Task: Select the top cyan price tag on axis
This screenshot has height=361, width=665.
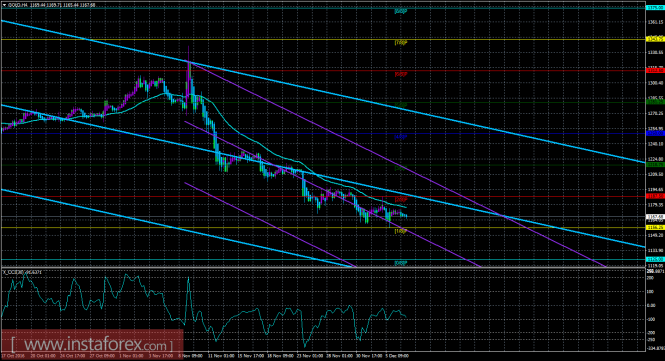Action: (x=654, y=7)
